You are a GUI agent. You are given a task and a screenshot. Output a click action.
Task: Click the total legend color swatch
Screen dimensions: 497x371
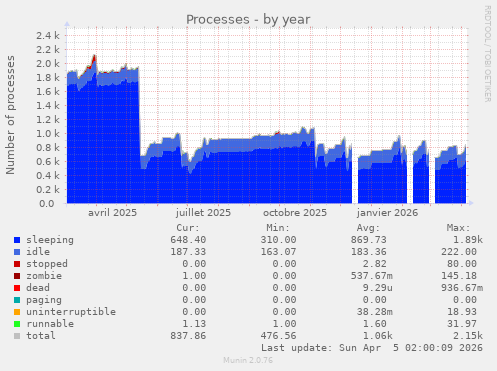coord(17,336)
